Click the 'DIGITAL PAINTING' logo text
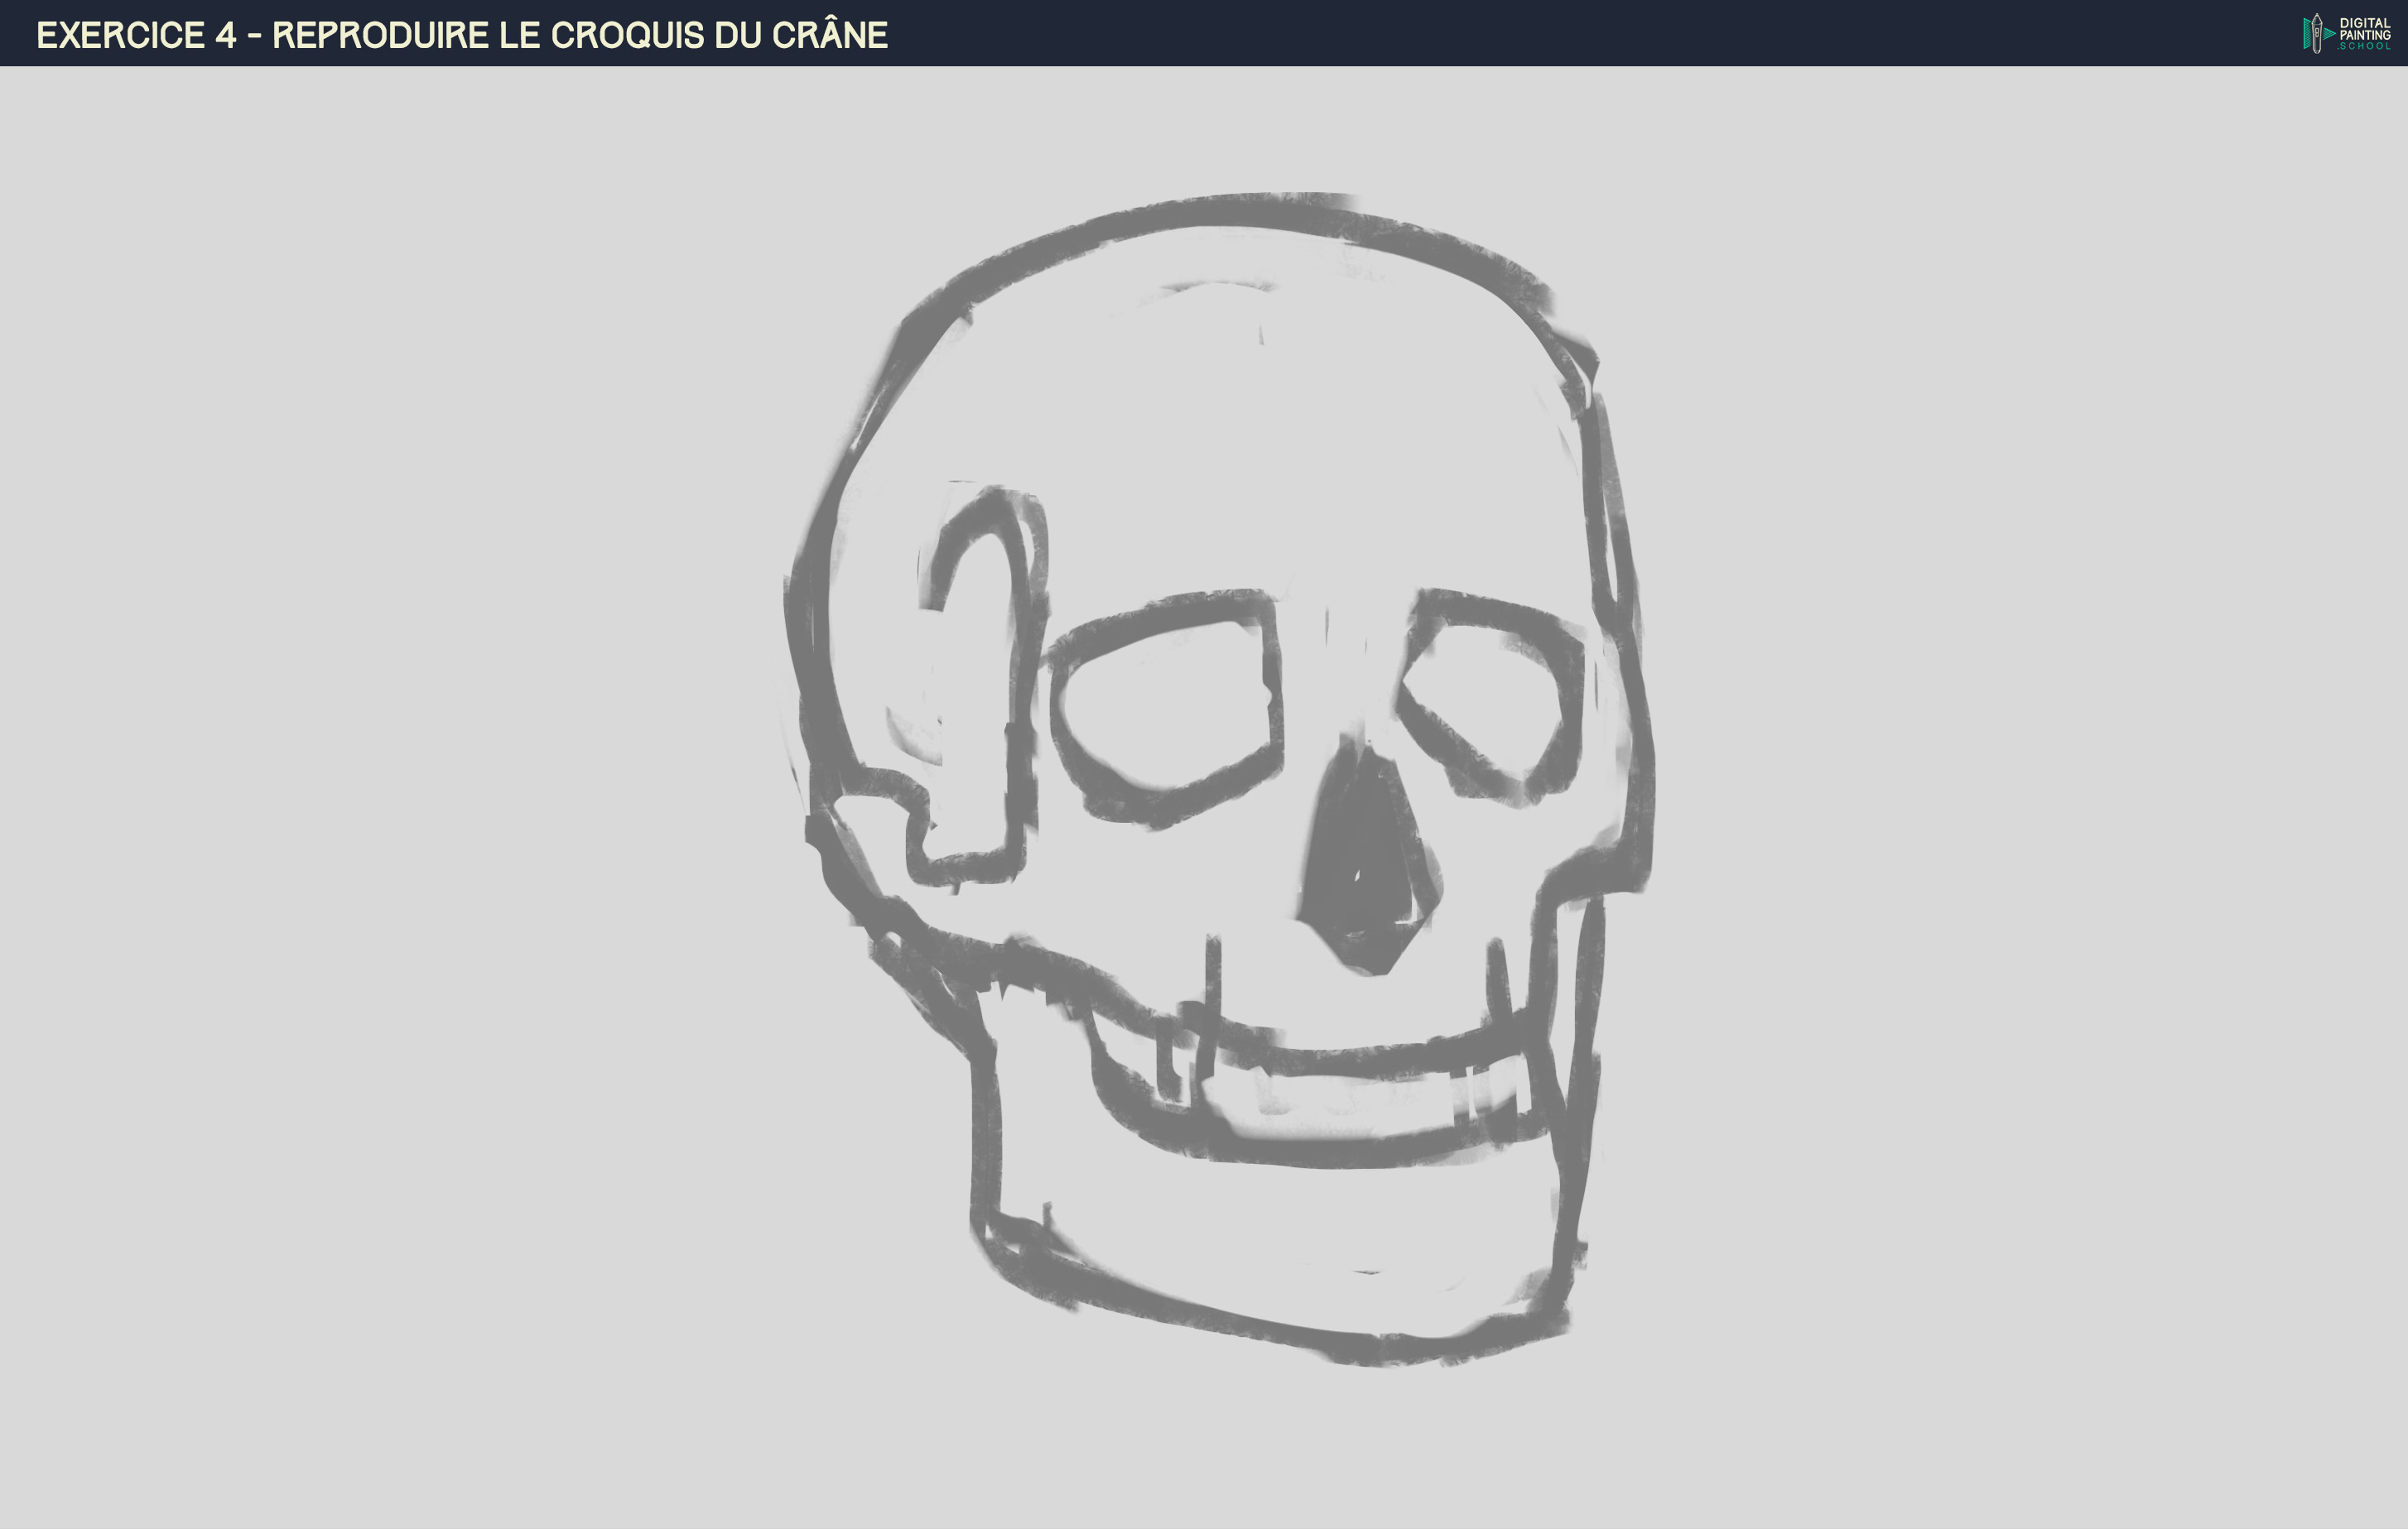The height and width of the screenshot is (1529, 2408). [2365, 28]
